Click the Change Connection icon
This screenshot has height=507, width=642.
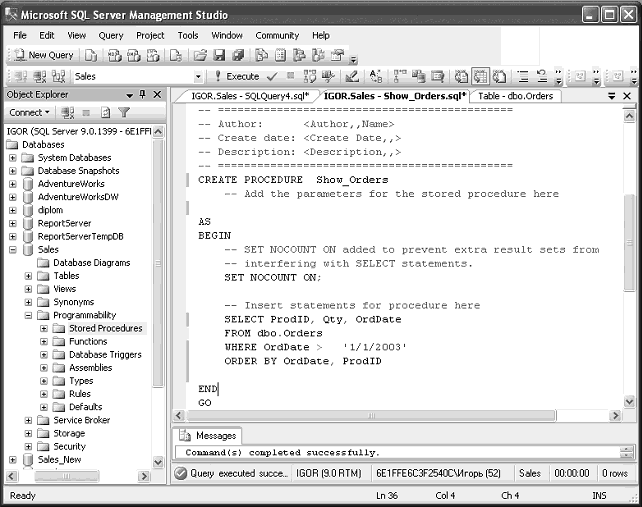[59, 77]
